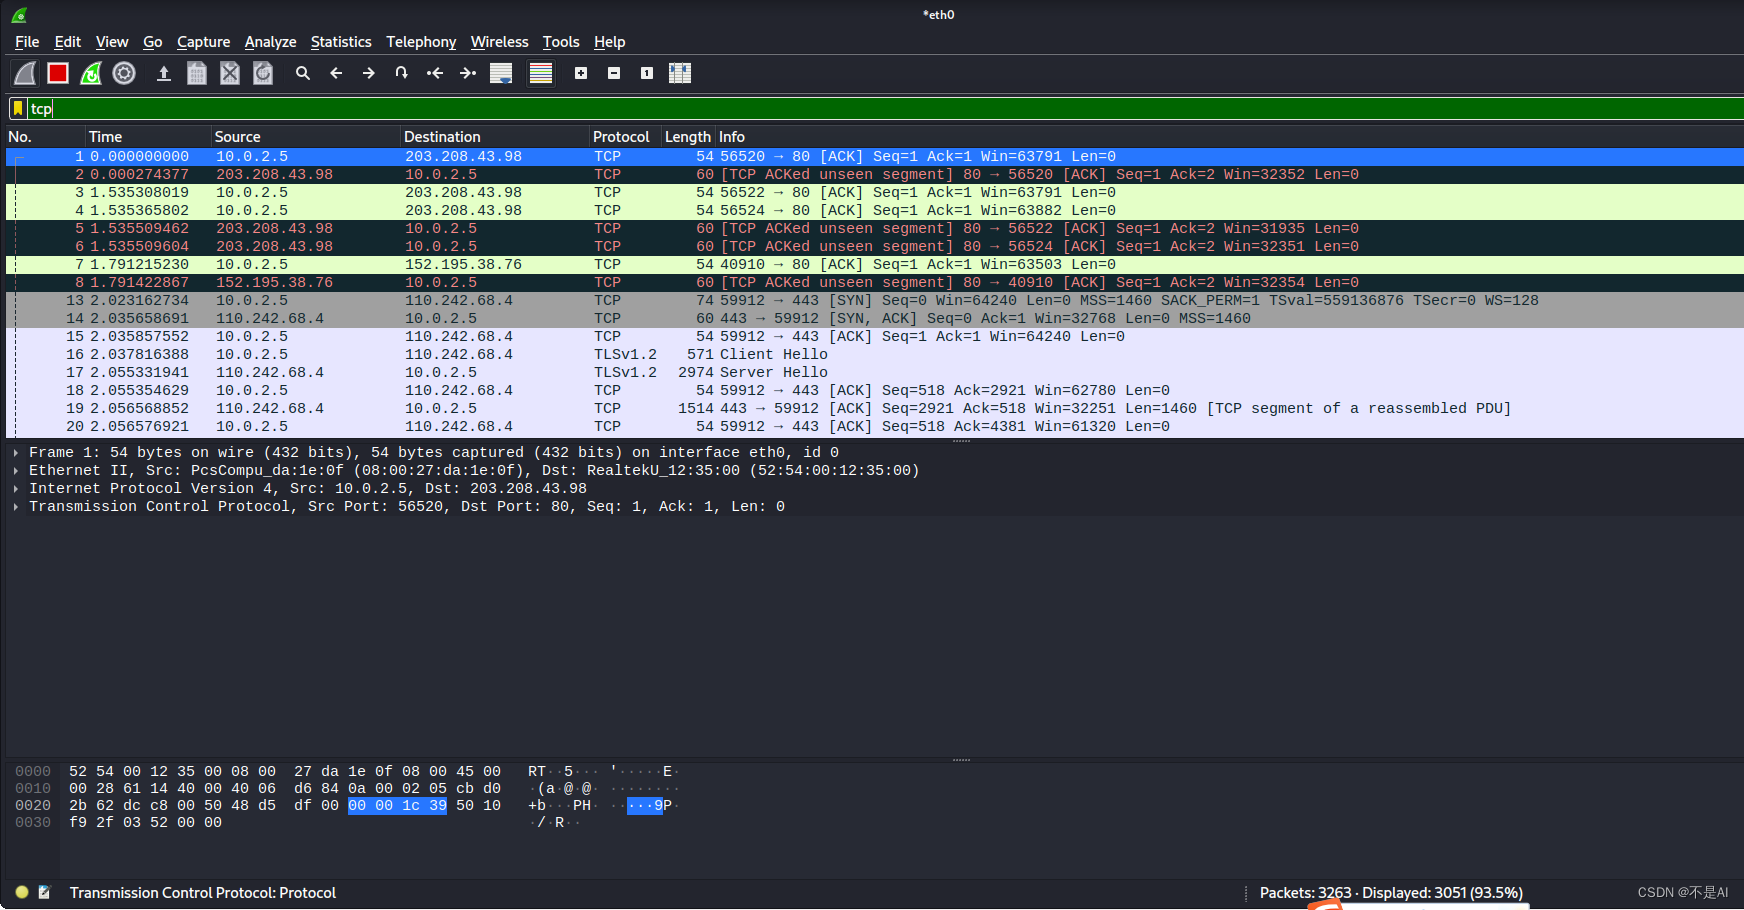
Task: Go forward in packet history
Action: 369,73
